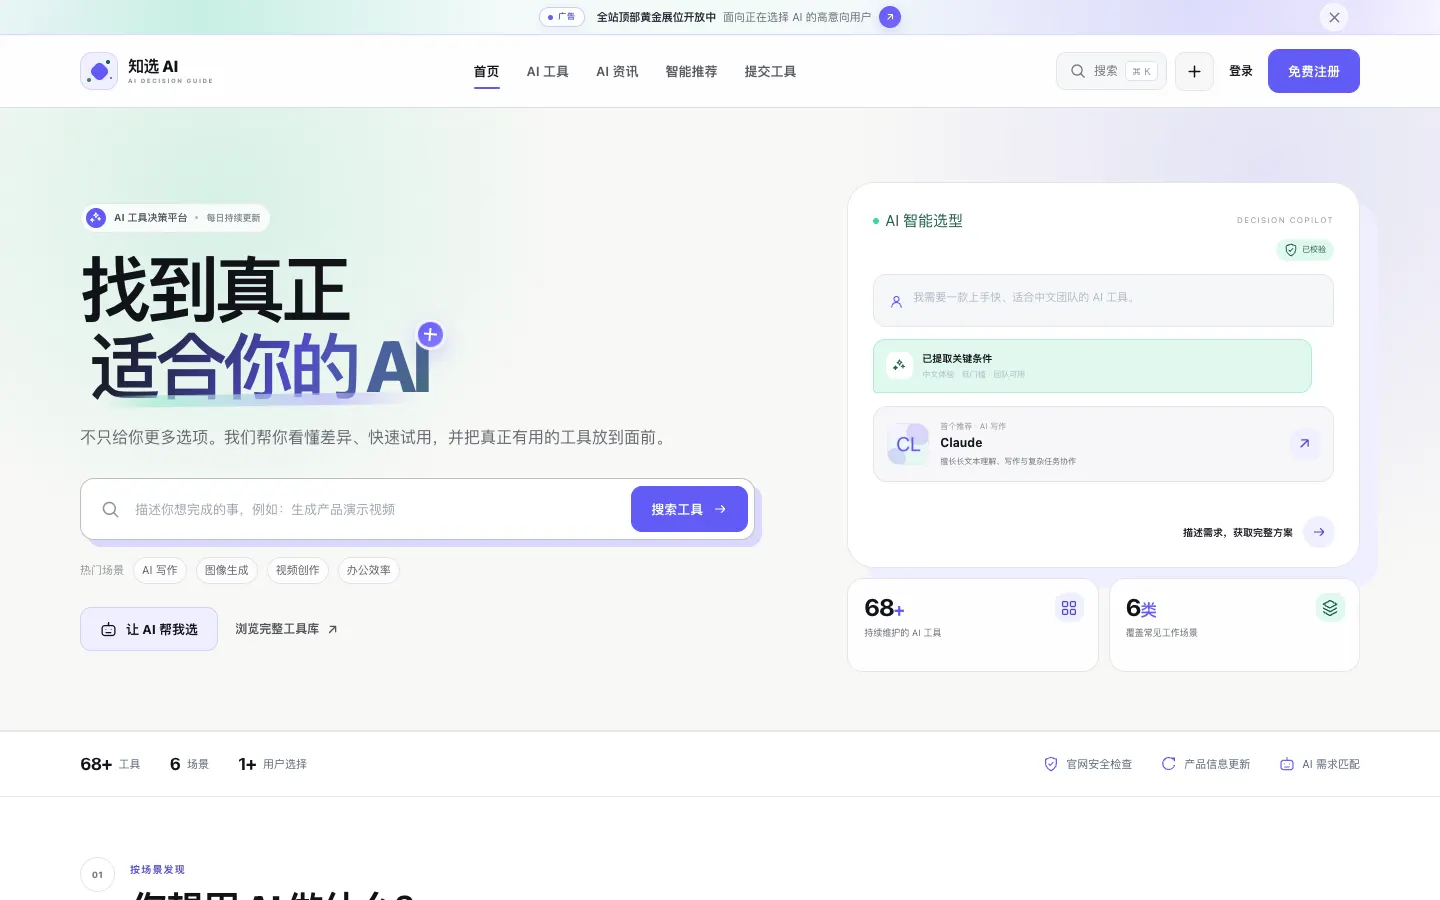1440x900 pixels.
Task: Click arrow icon beside 浏览完整工具库
Action: (333, 629)
